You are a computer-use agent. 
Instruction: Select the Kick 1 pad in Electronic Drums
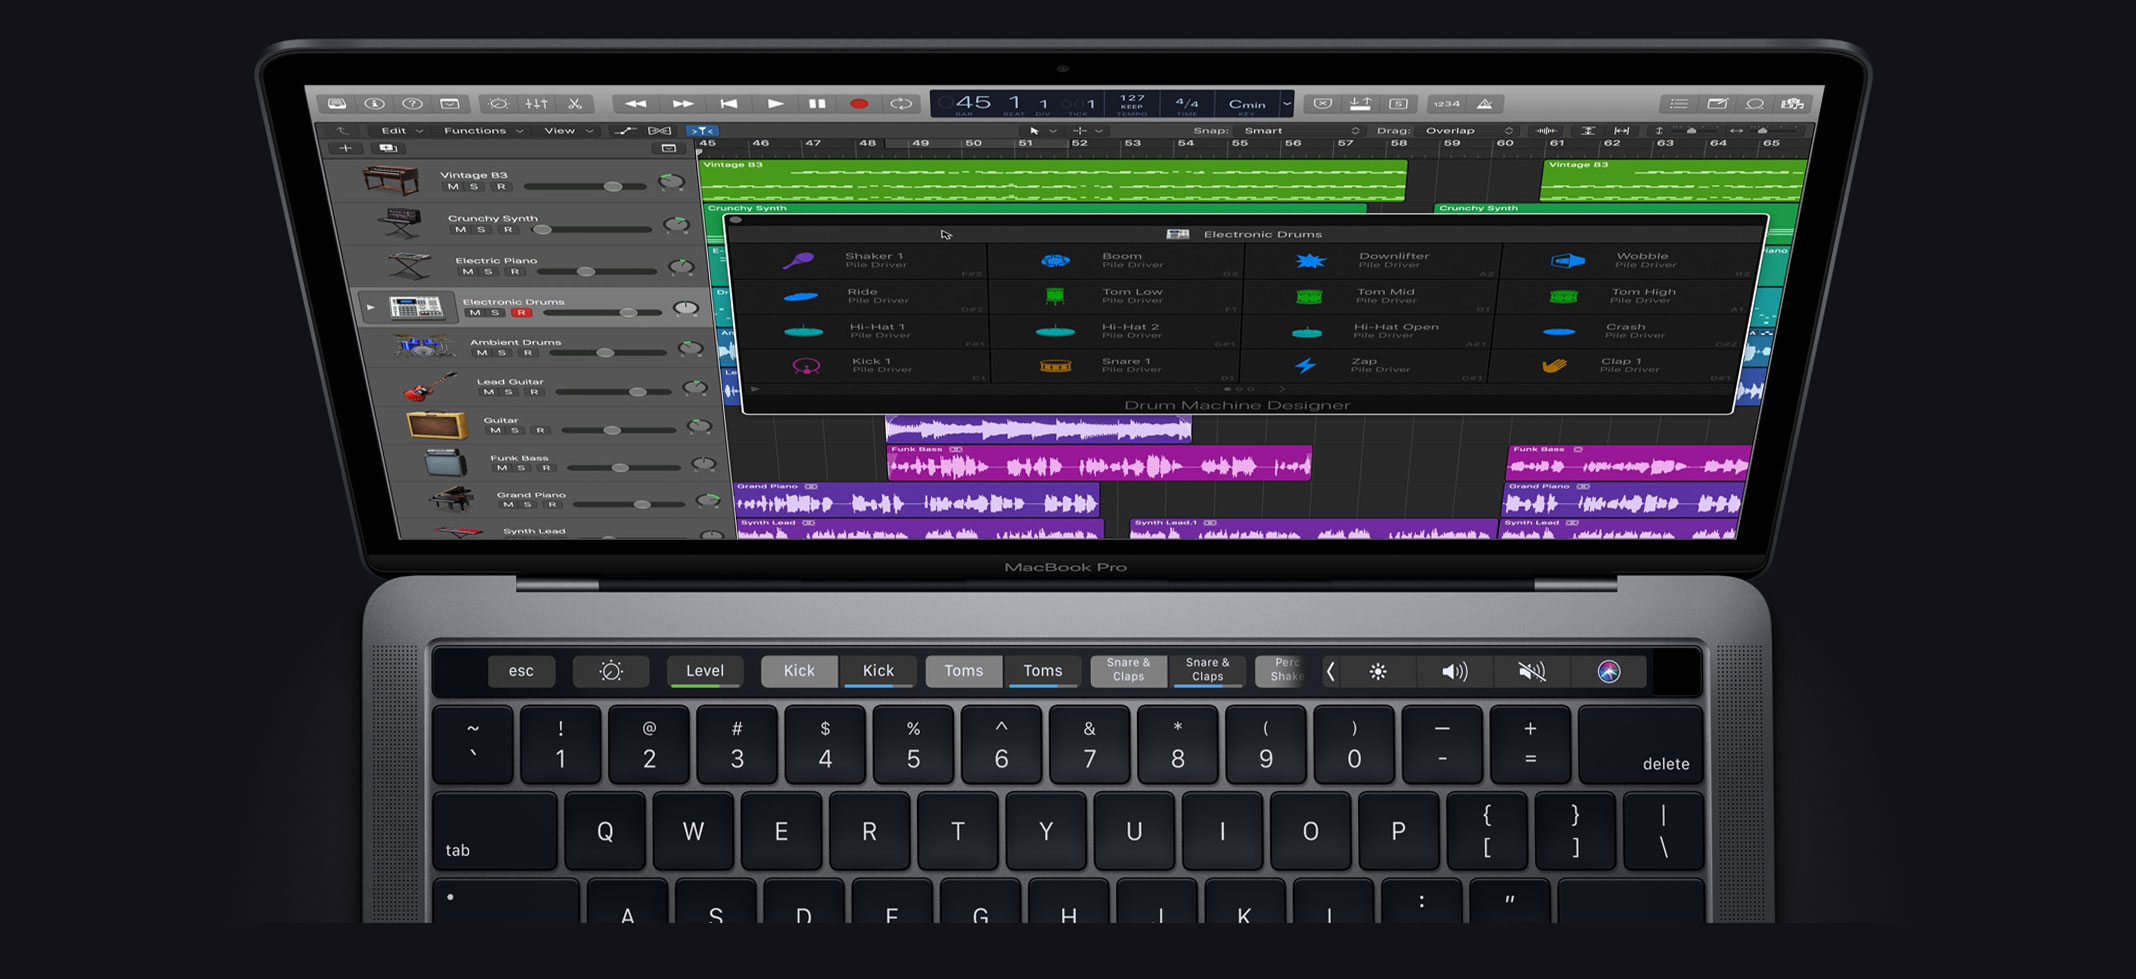[871, 365]
